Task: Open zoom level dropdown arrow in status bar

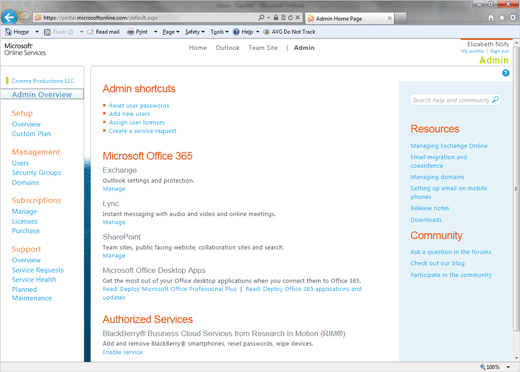Action: pyautogui.click(x=508, y=367)
